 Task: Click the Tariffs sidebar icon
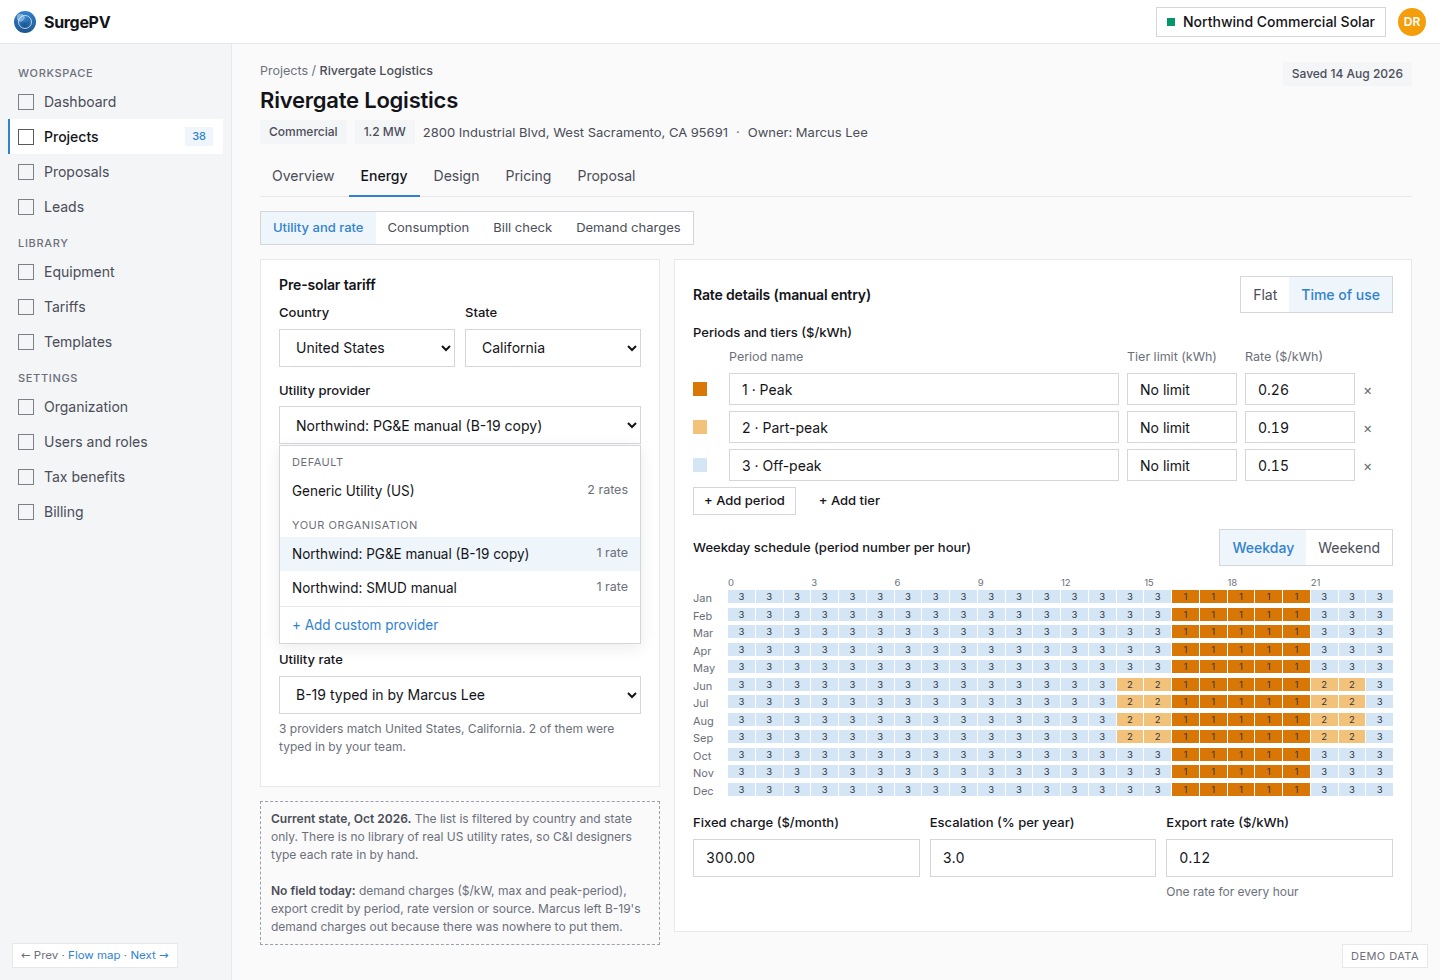(26, 307)
